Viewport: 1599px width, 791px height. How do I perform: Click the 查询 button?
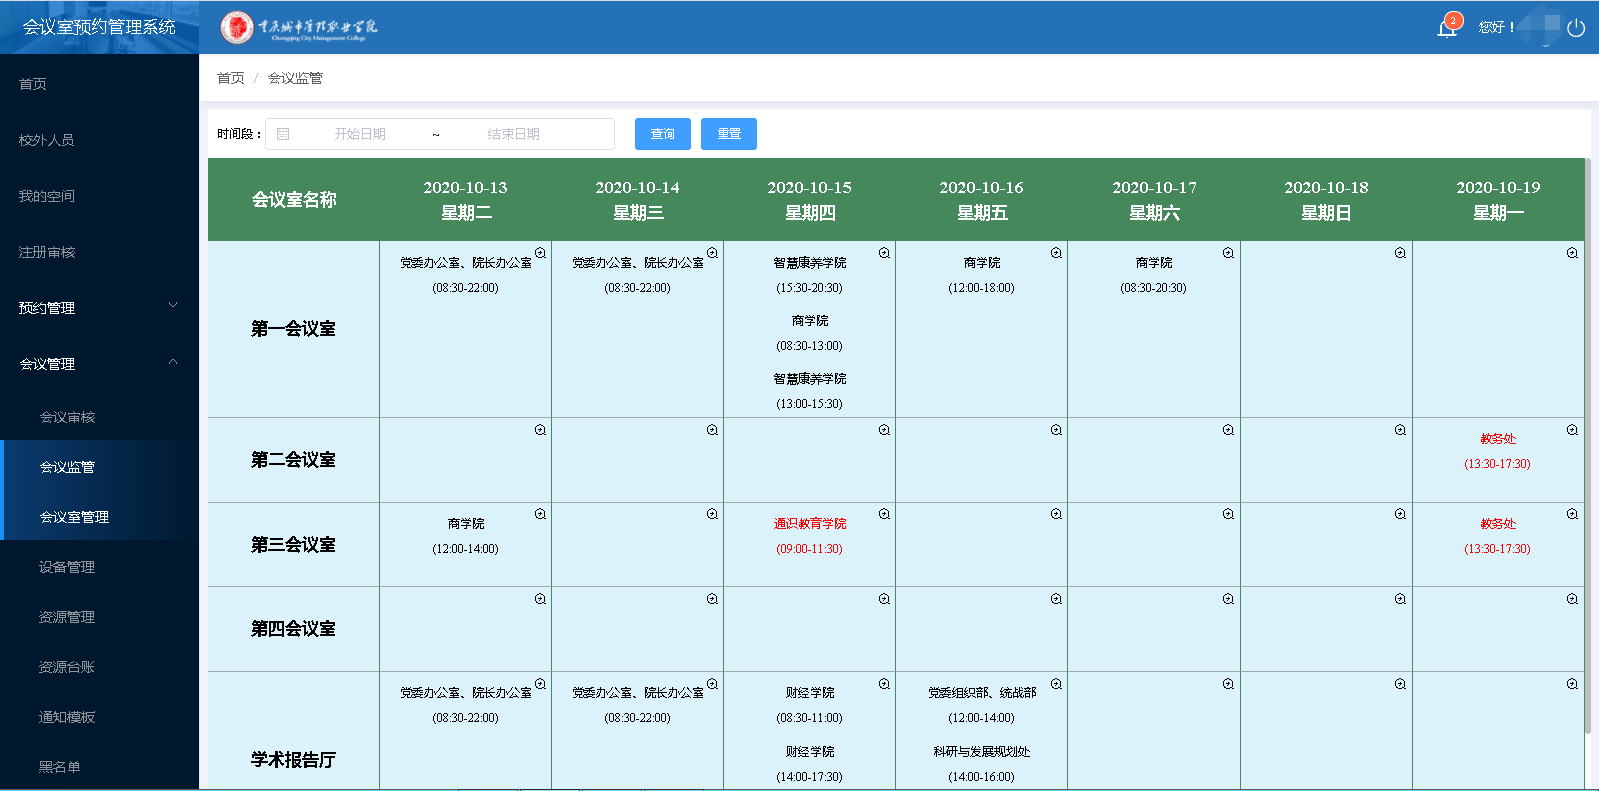(662, 134)
